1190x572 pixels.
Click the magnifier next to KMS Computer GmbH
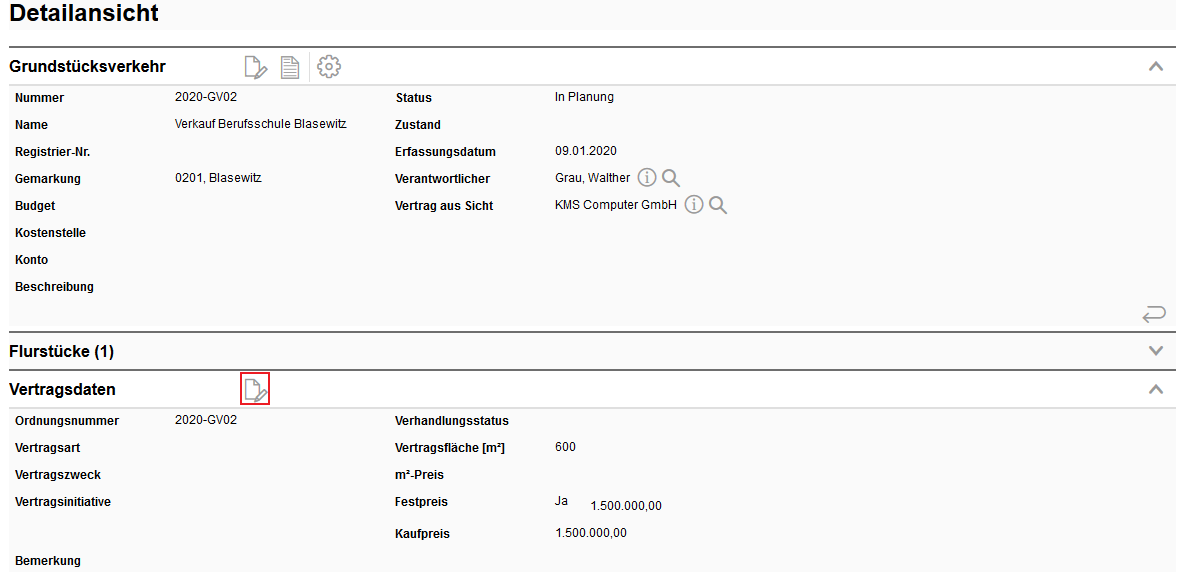(x=717, y=205)
